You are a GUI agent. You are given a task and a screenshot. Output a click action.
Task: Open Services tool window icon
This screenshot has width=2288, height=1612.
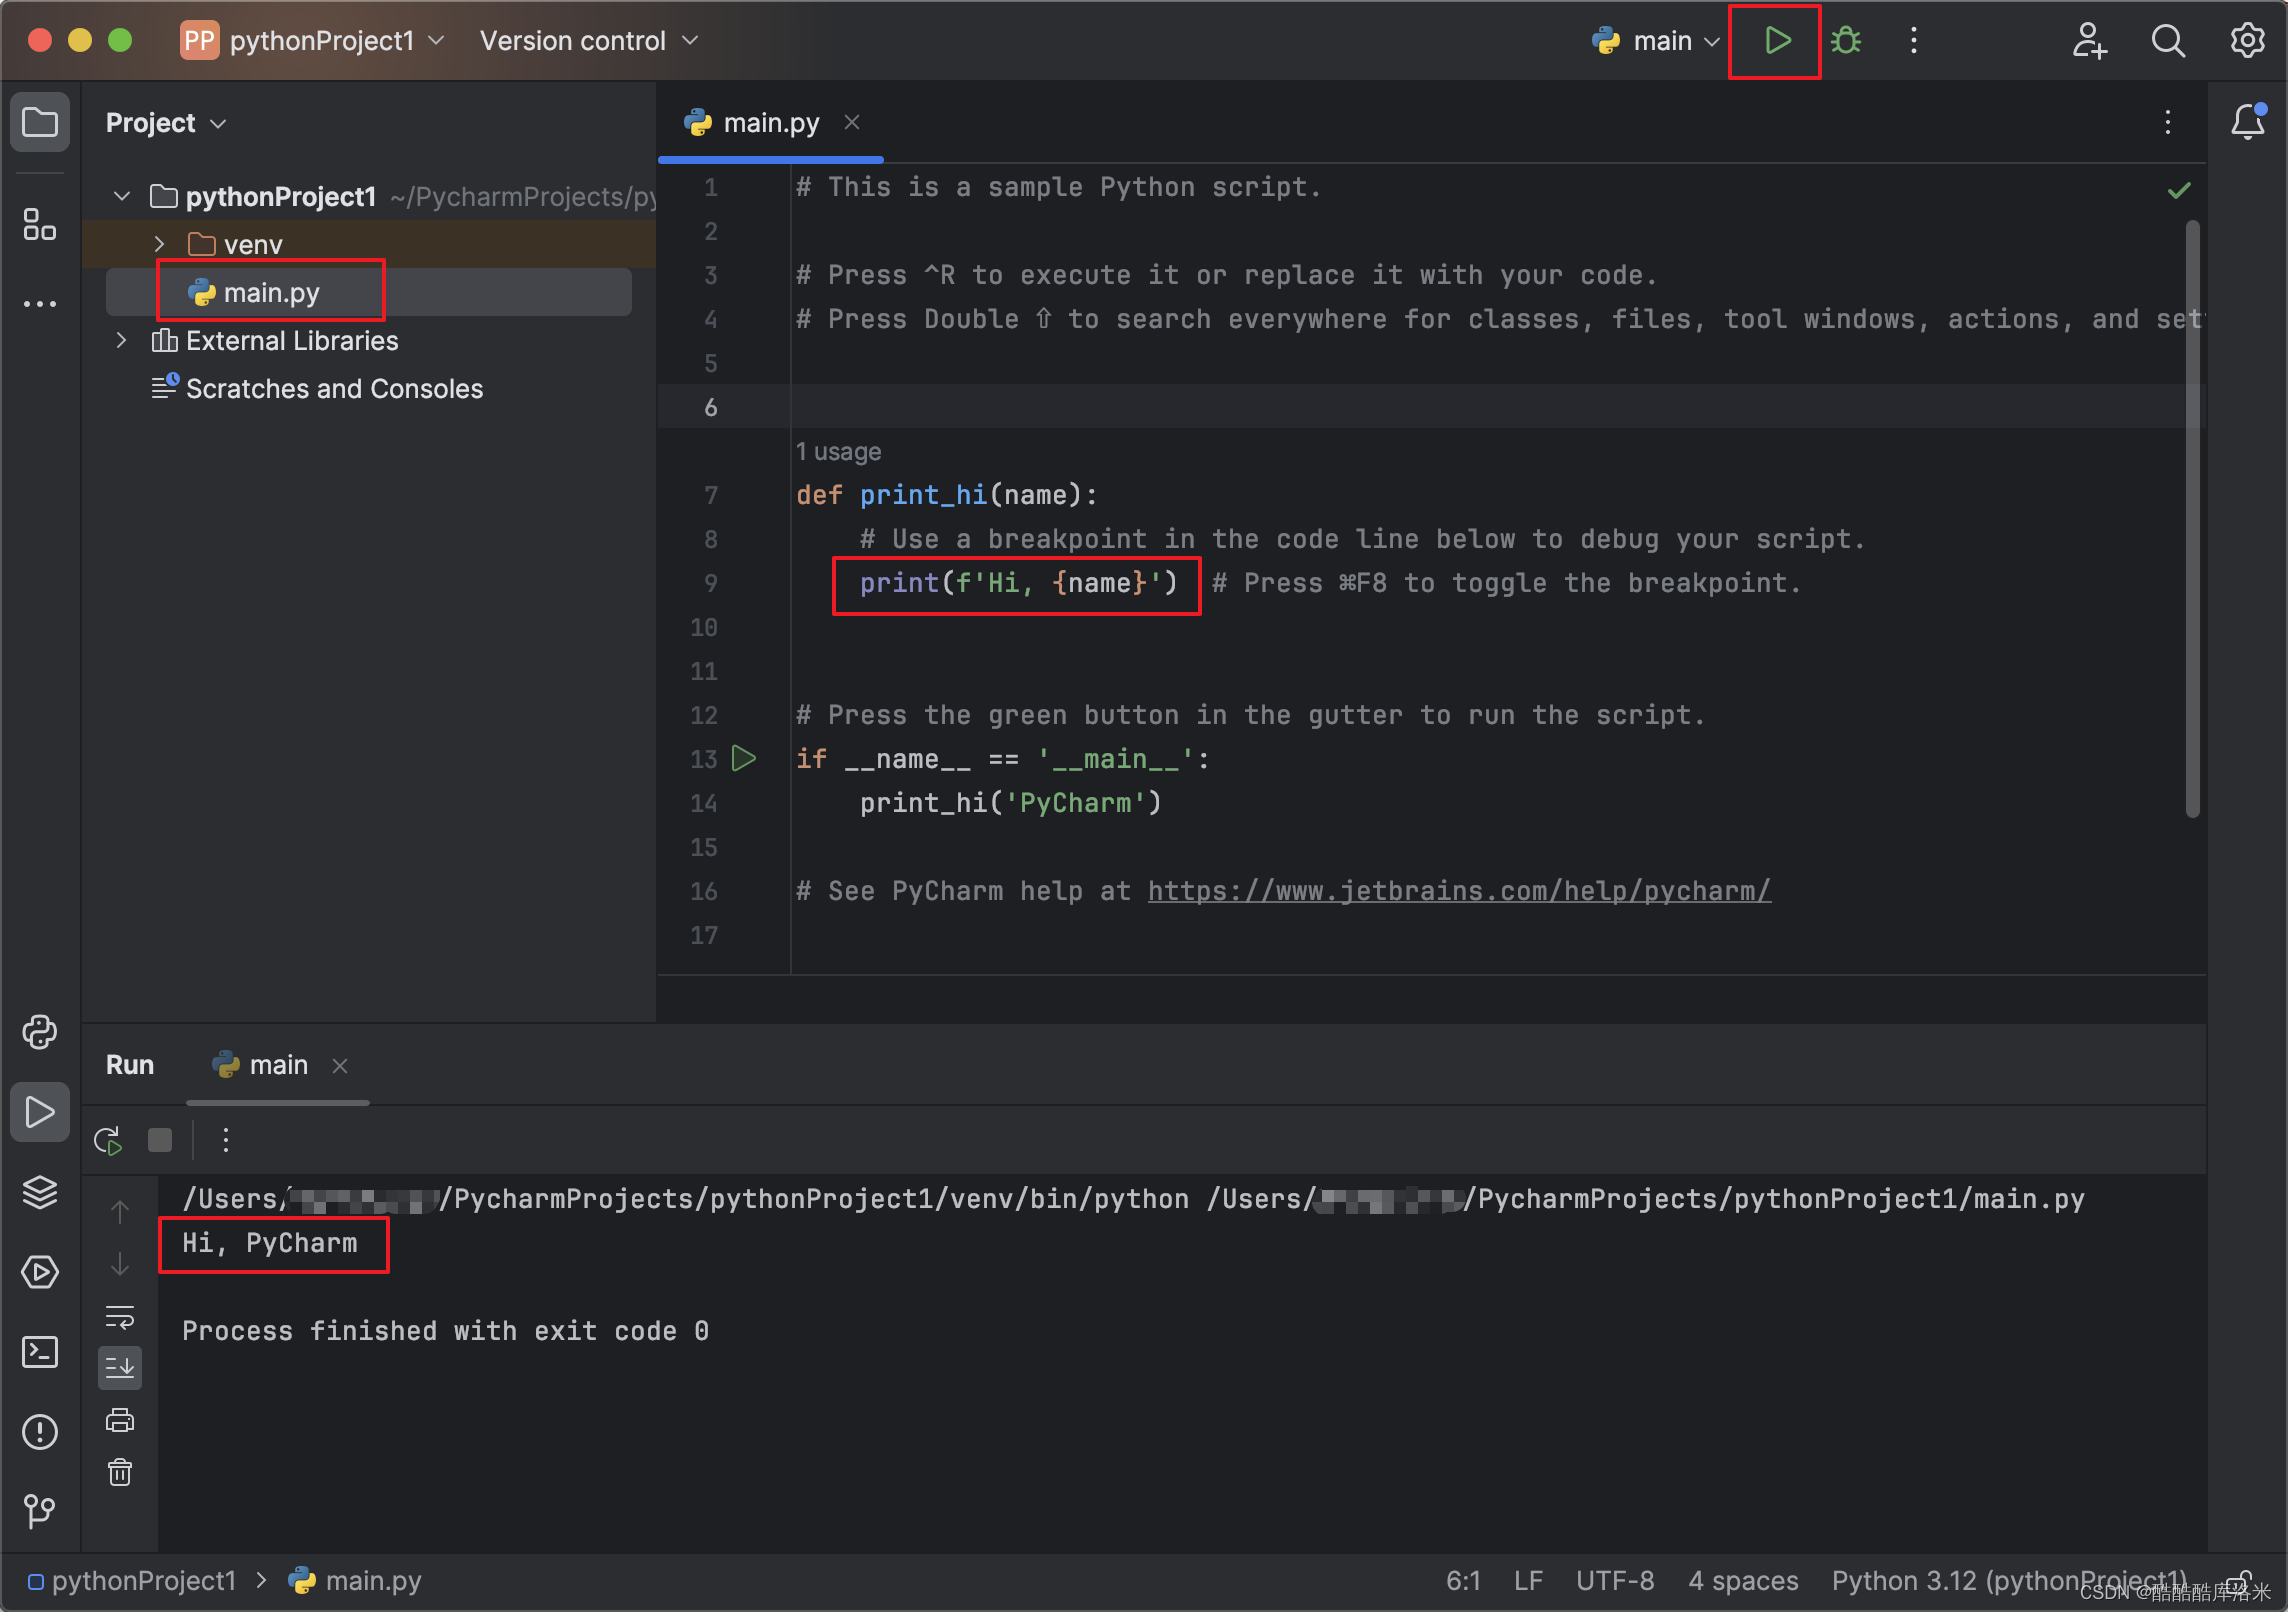[40, 1272]
